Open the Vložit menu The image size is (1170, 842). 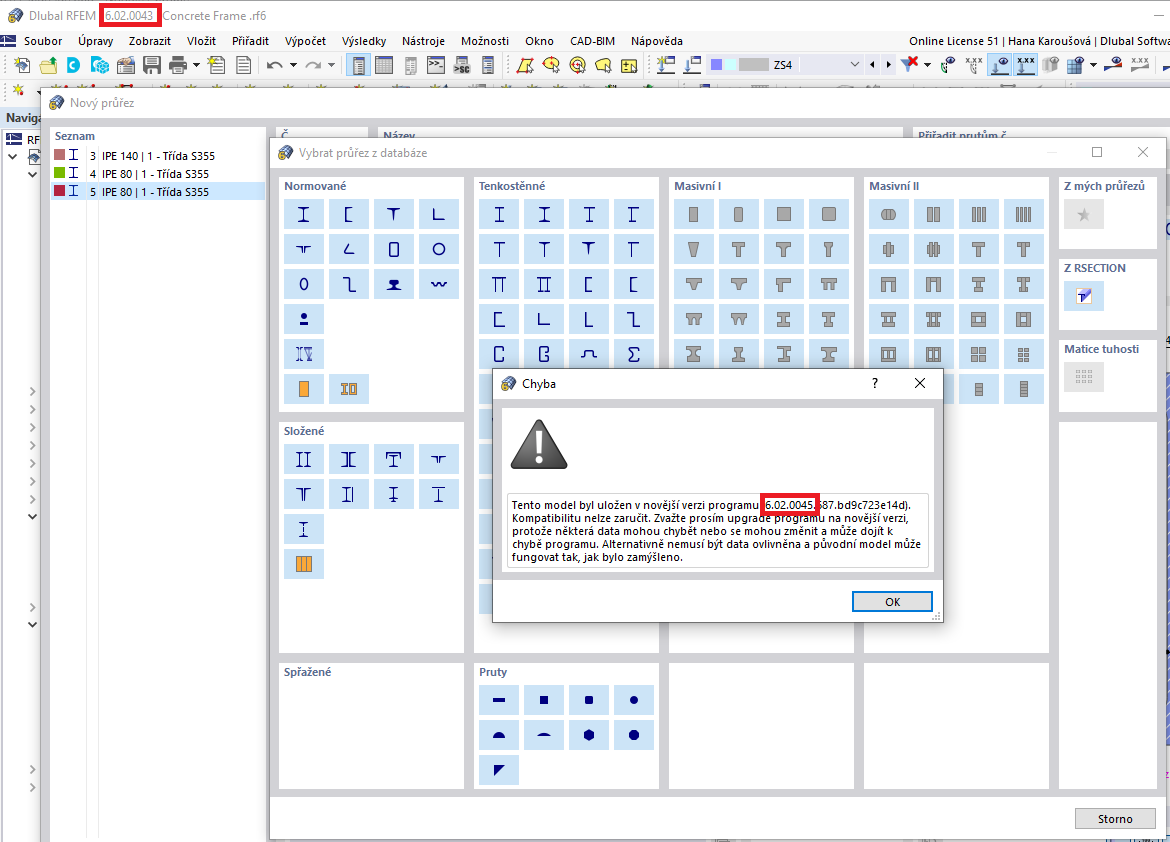click(201, 41)
